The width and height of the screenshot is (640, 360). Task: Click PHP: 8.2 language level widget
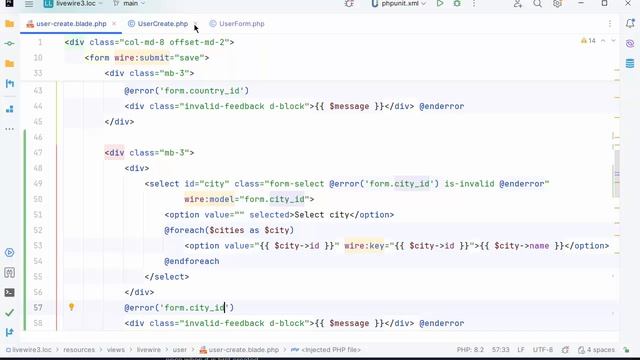click(x=470, y=350)
